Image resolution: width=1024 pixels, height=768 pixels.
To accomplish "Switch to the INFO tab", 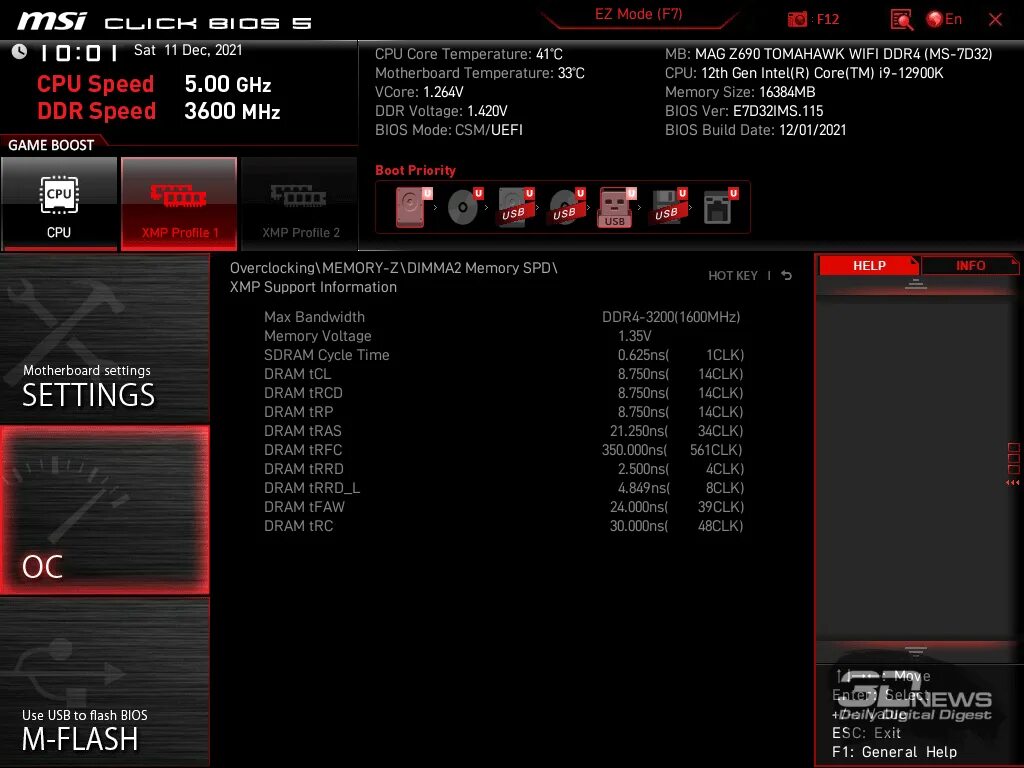I will click(x=970, y=266).
